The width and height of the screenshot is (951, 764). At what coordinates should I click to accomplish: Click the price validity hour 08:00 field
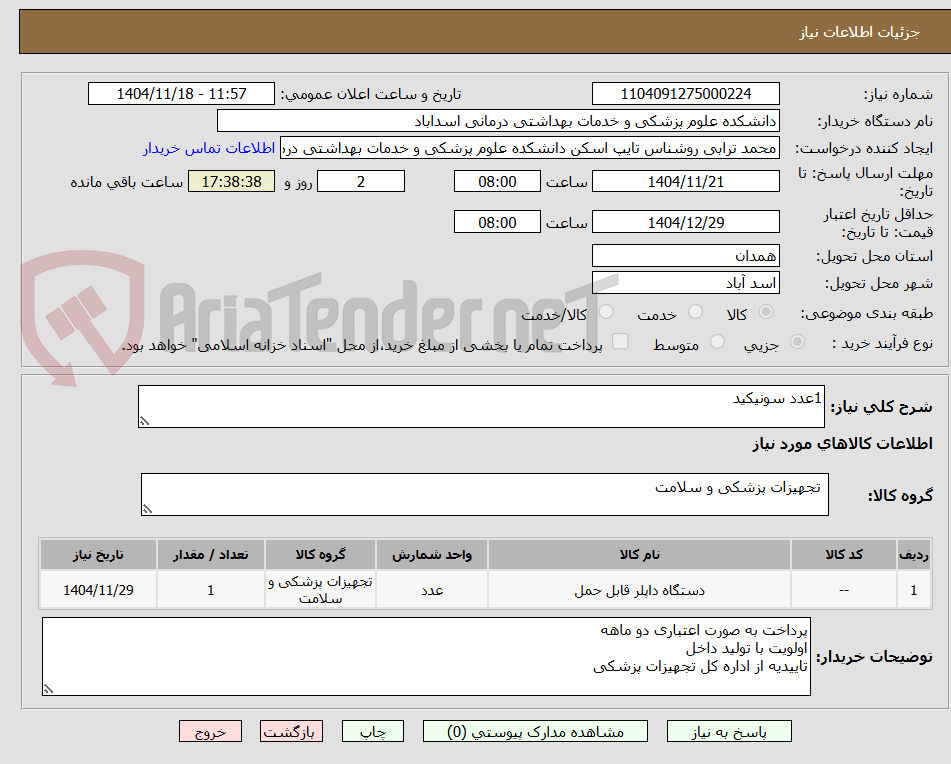(x=497, y=222)
